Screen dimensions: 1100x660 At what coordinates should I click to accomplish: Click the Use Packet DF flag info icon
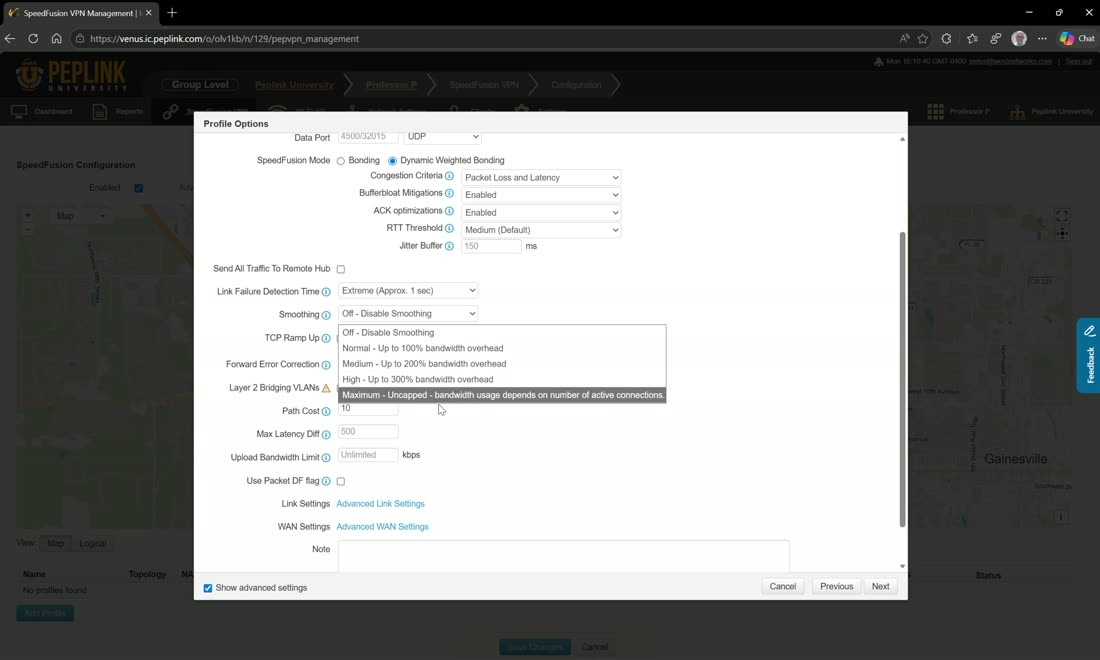click(326, 481)
